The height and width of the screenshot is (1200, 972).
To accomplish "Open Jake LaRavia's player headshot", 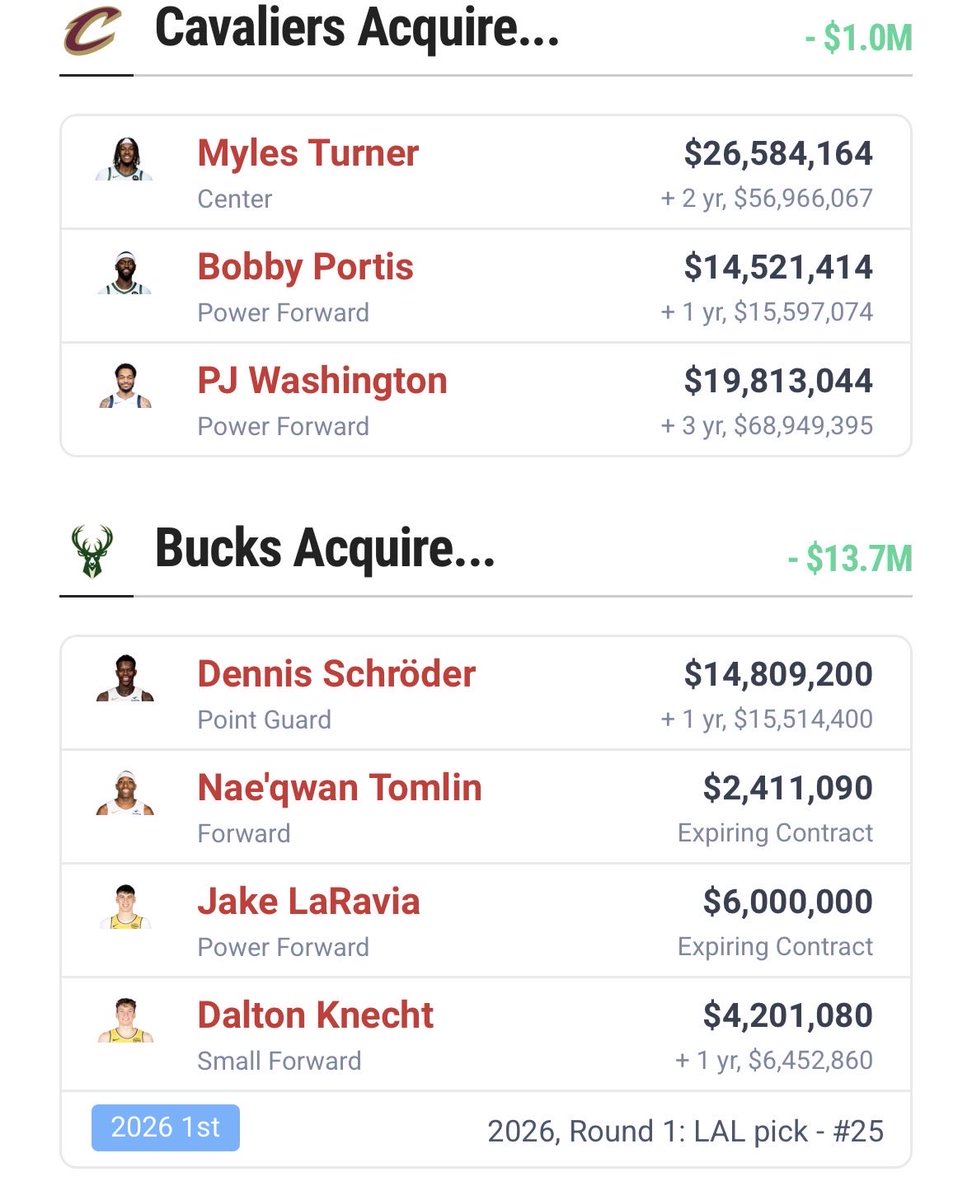I will pyautogui.click(x=125, y=907).
